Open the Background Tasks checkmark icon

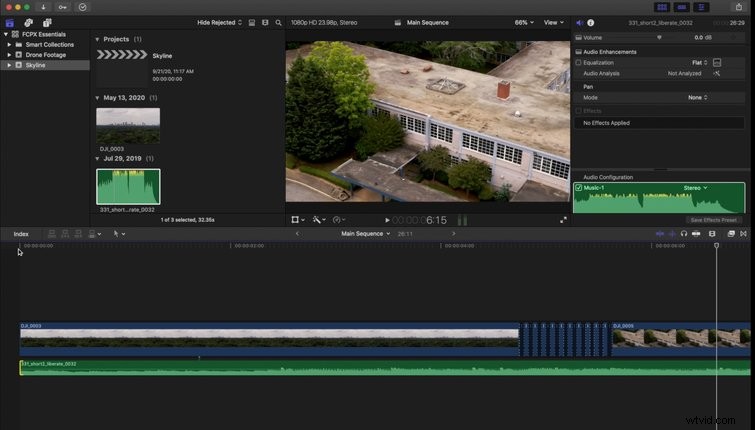(x=83, y=7)
